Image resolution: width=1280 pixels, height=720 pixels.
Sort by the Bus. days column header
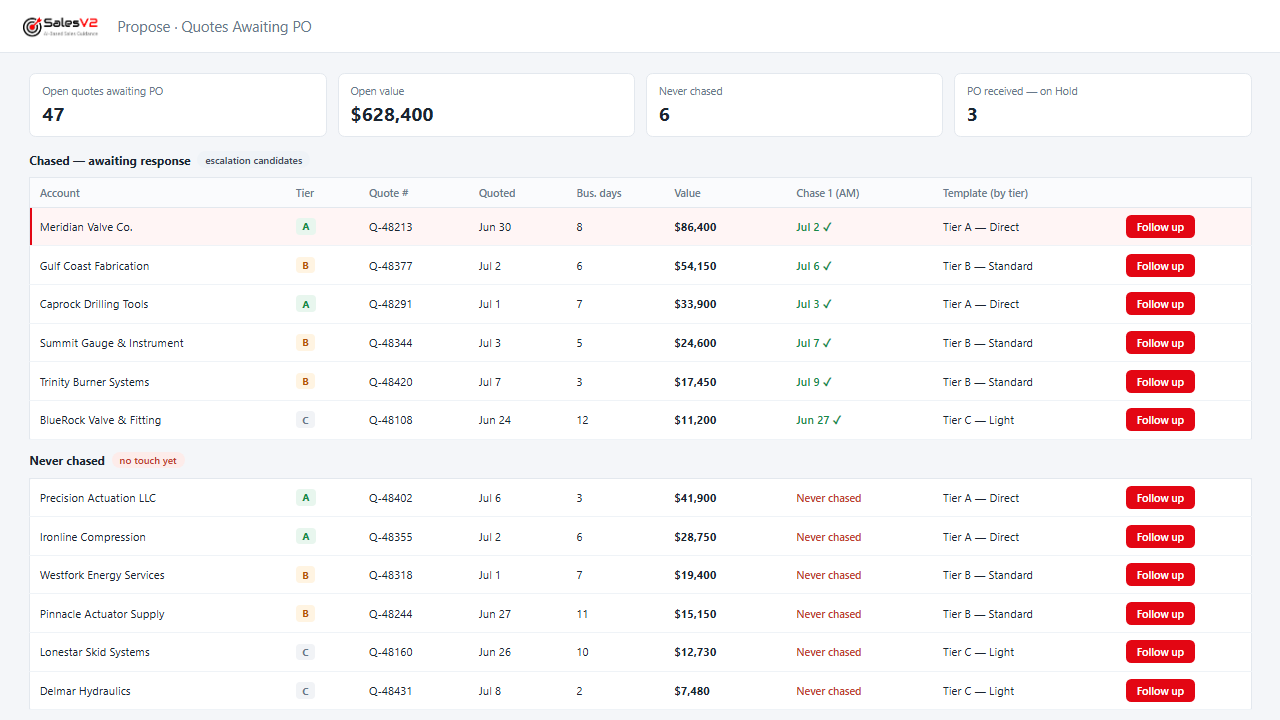599,193
